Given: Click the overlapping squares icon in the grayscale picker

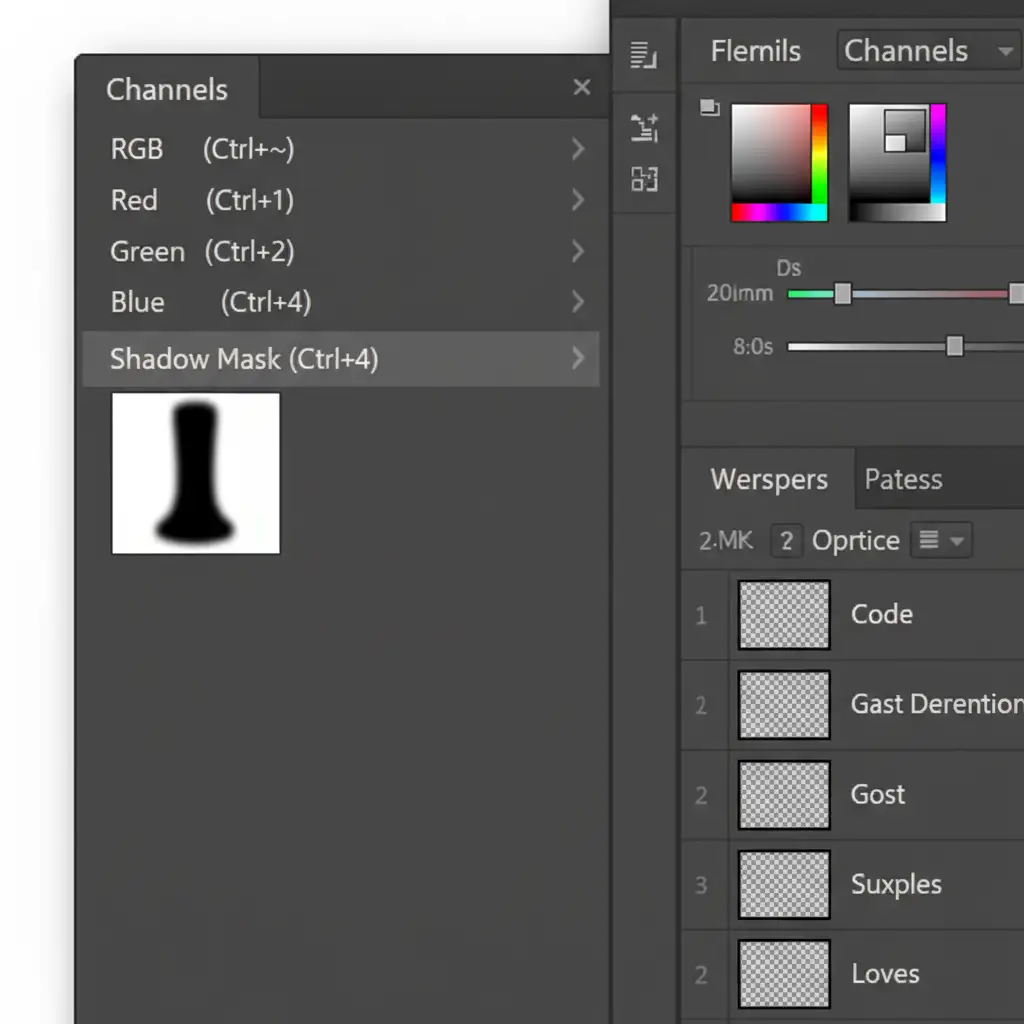Looking at the screenshot, I should (x=905, y=130).
